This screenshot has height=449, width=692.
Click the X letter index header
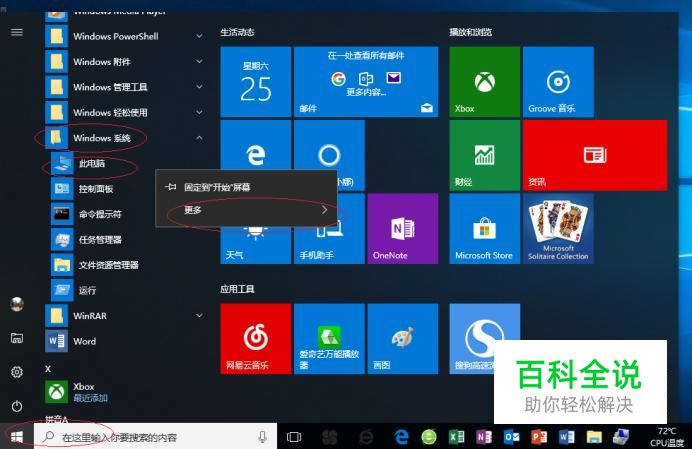pos(48,369)
